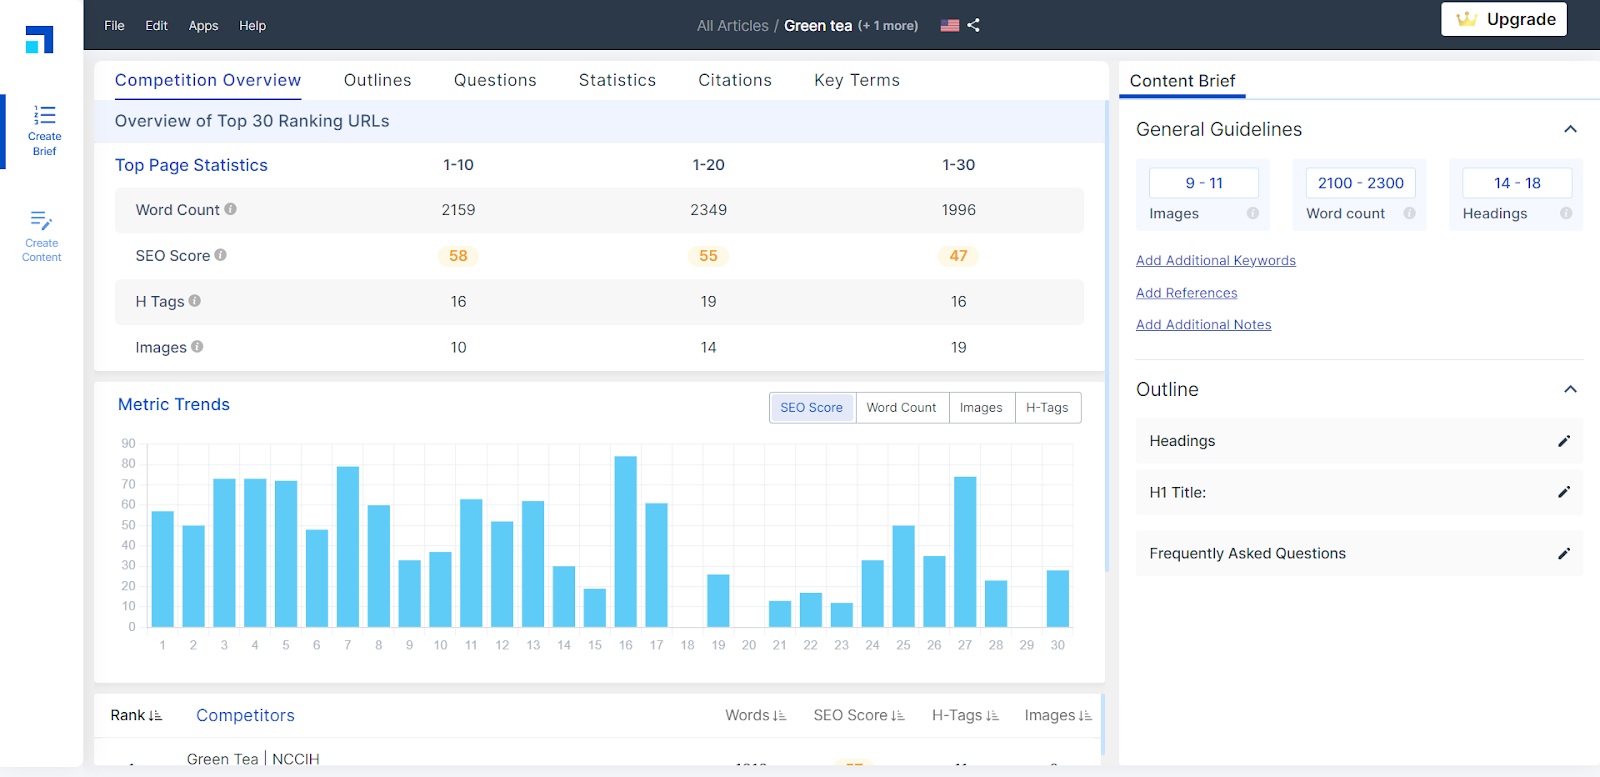1600x777 pixels.
Task: Toggle the chart to Images metric
Action: pyautogui.click(x=980, y=408)
